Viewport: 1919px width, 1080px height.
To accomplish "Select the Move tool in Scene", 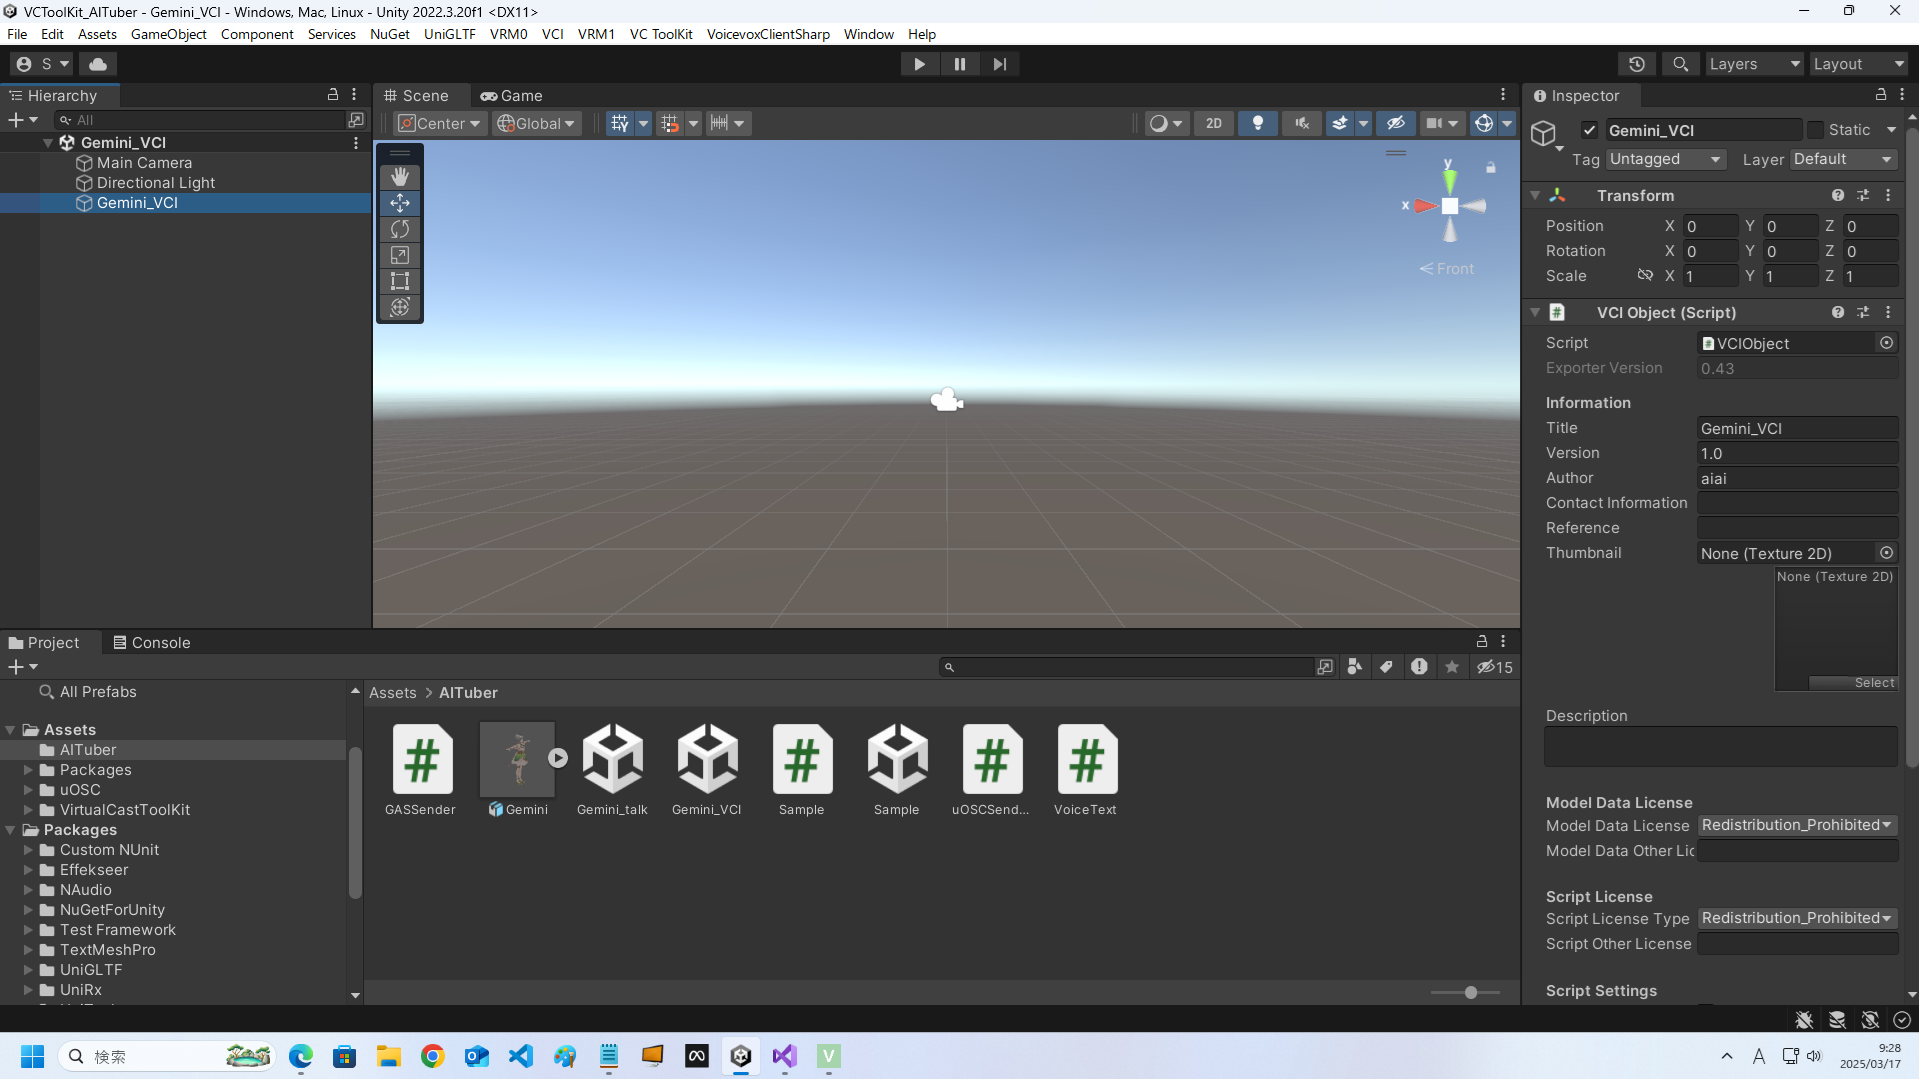I will 400,203.
